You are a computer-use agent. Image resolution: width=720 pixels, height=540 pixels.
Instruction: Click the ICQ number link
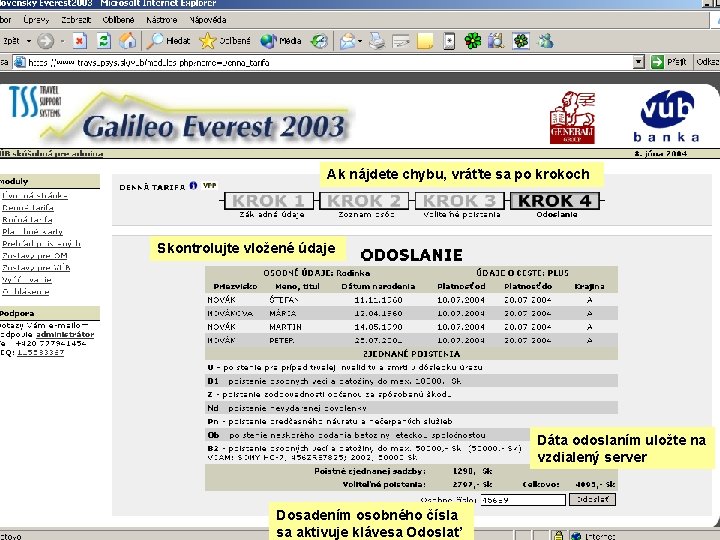(40, 353)
